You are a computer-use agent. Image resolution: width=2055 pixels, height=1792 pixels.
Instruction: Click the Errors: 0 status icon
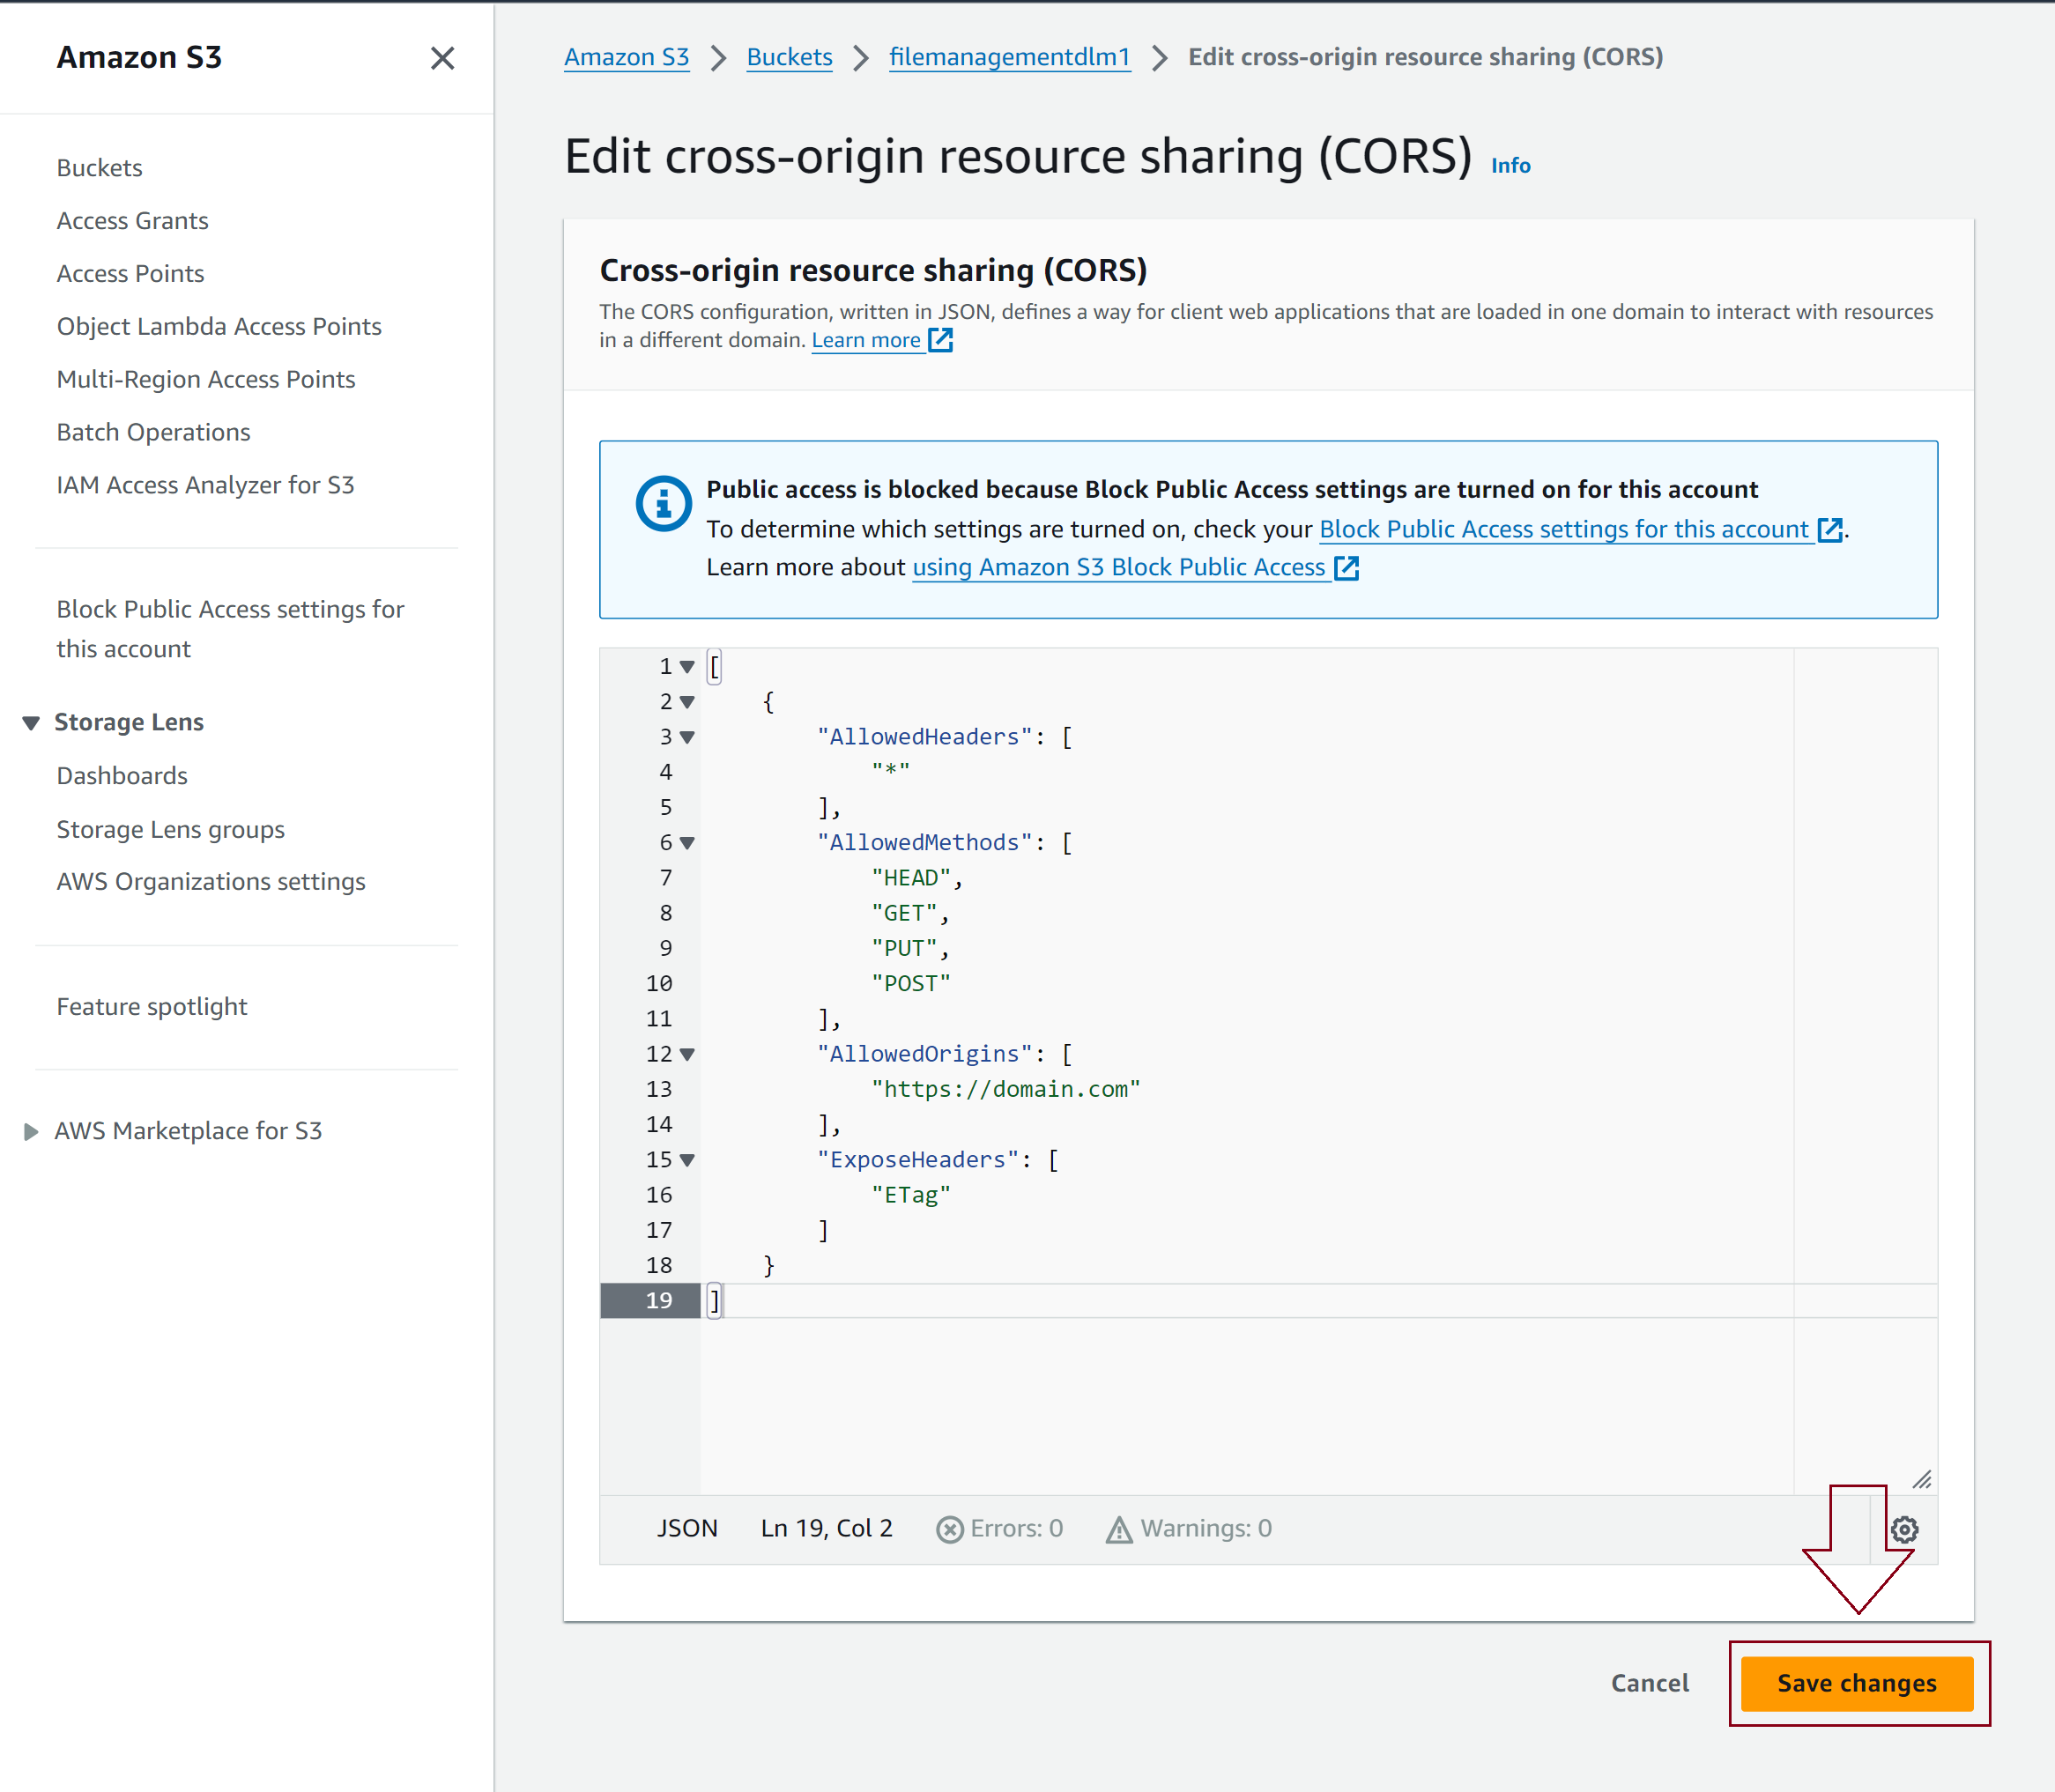tap(949, 1529)
